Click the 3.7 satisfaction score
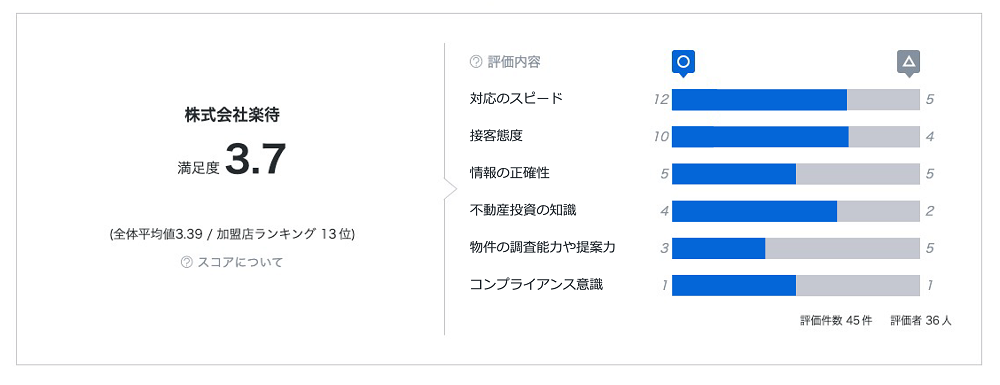Viewport: 1000px width, 385px height. (255, 160)
